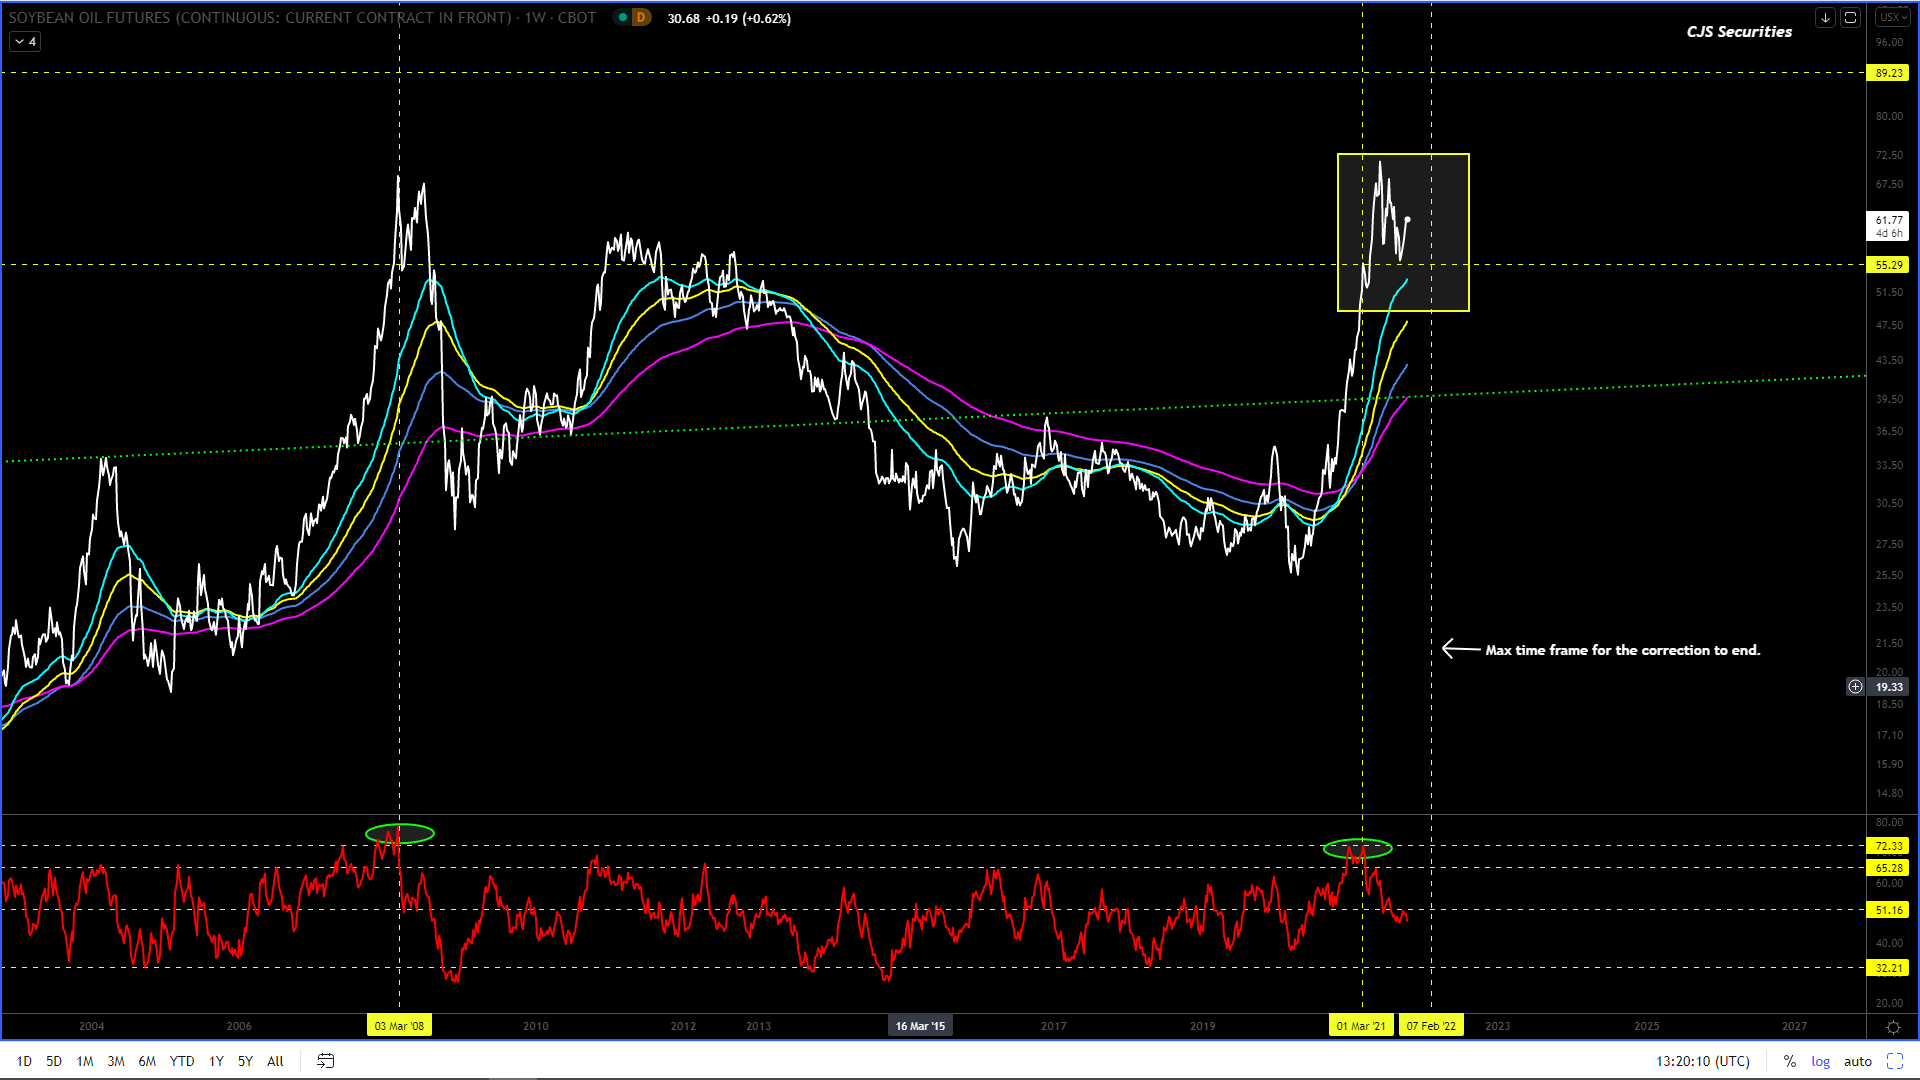
Task: Click the down arrow pane button
Action: 1825,17
